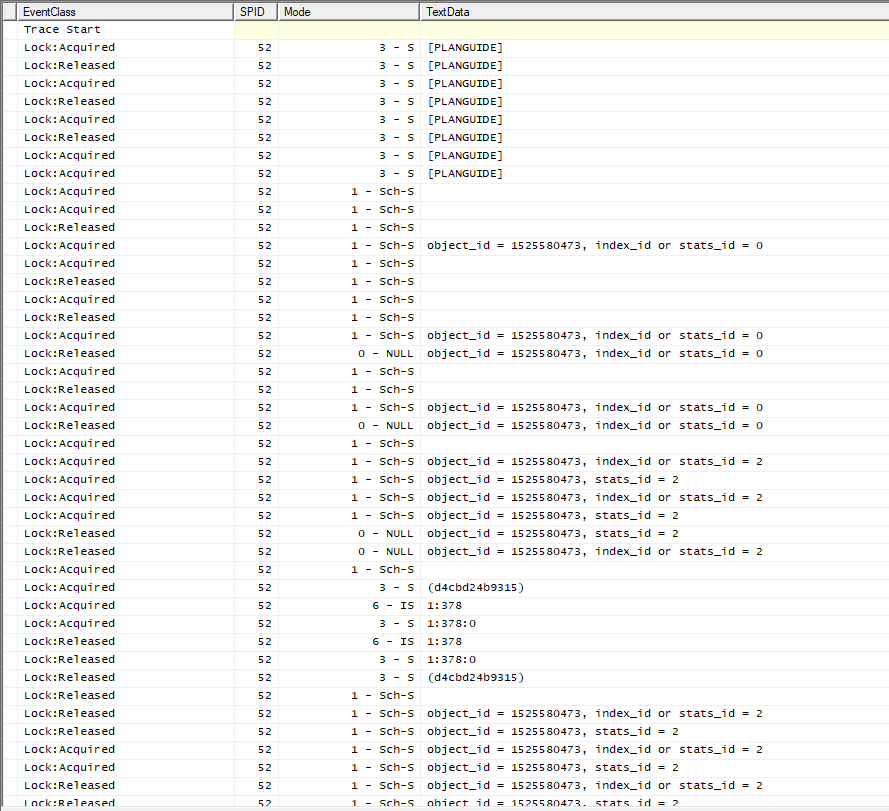Select 1:378:0 in the Lock:Acquired row
Screen dimensions: 889x811
451,623
